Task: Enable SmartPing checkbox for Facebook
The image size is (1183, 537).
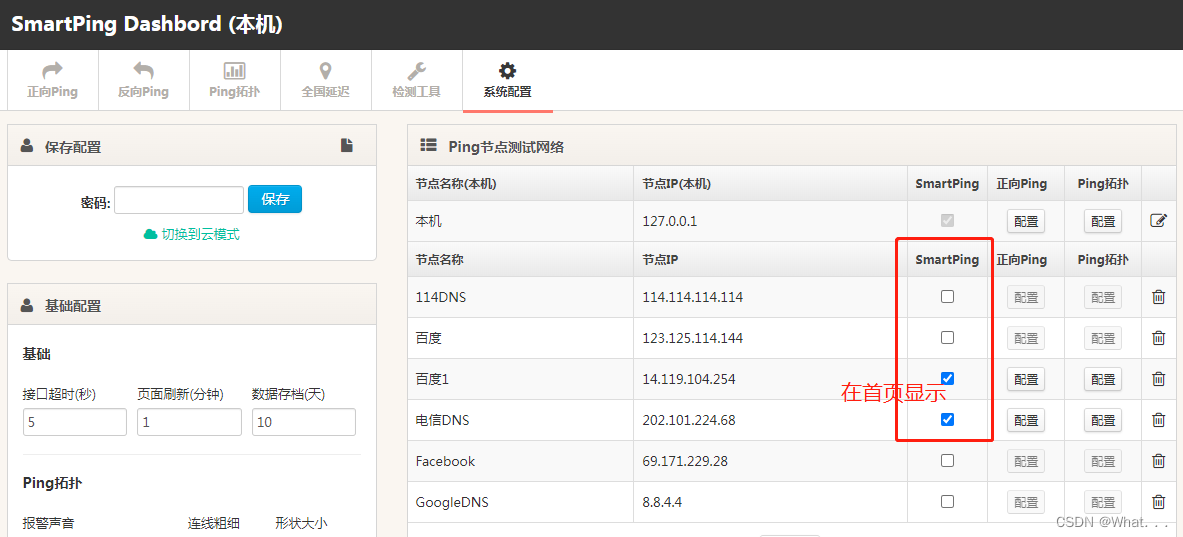Action: click(x=948, y=460)
